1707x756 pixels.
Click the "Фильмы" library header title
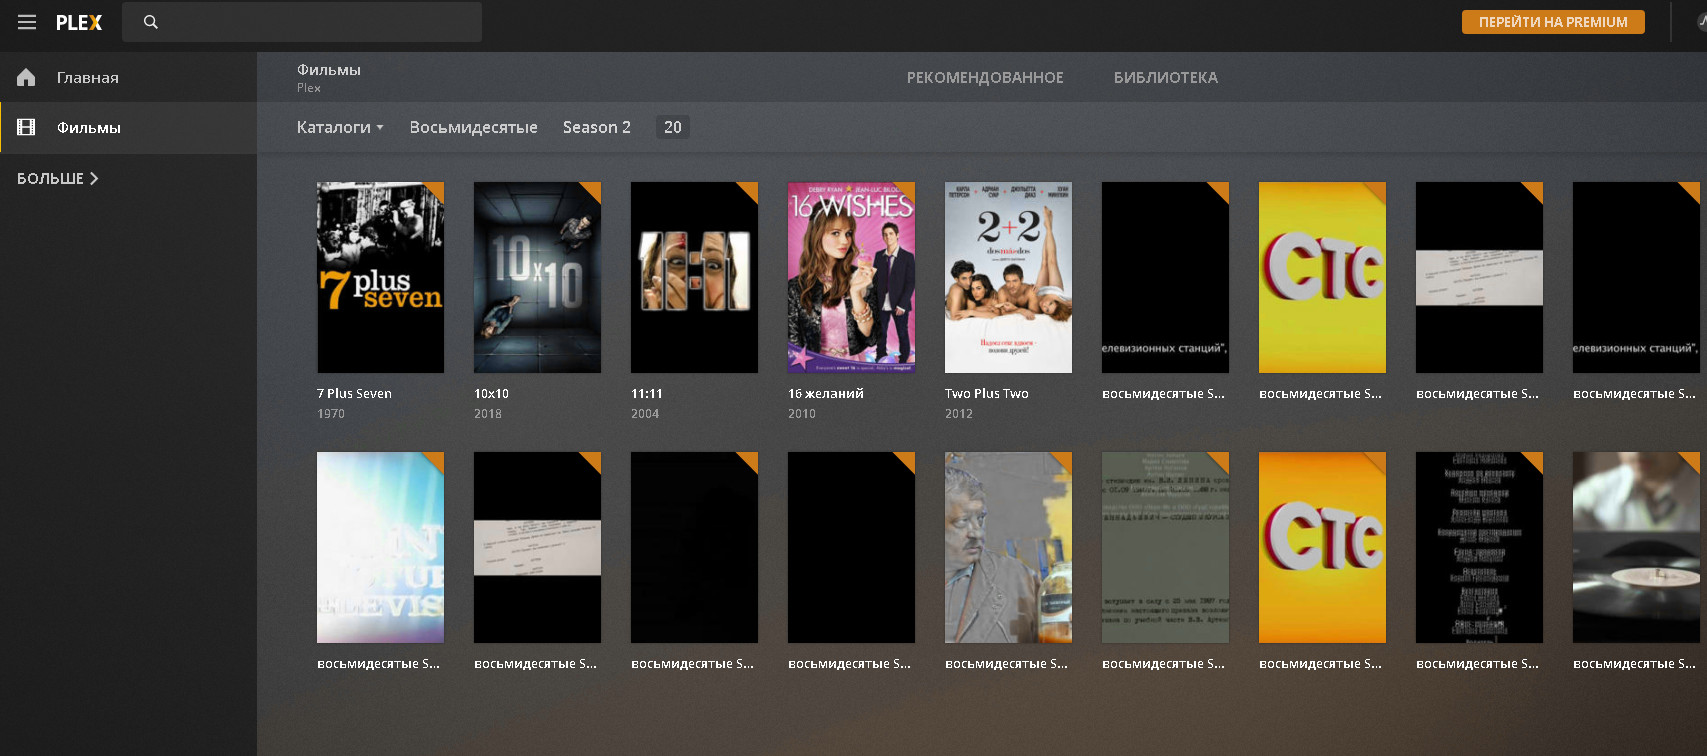(329, 70)
